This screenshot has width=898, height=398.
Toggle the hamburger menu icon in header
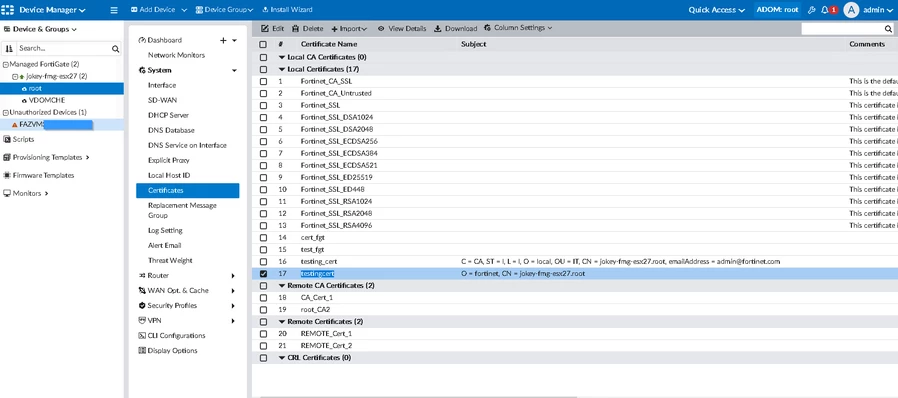(114, 10)
